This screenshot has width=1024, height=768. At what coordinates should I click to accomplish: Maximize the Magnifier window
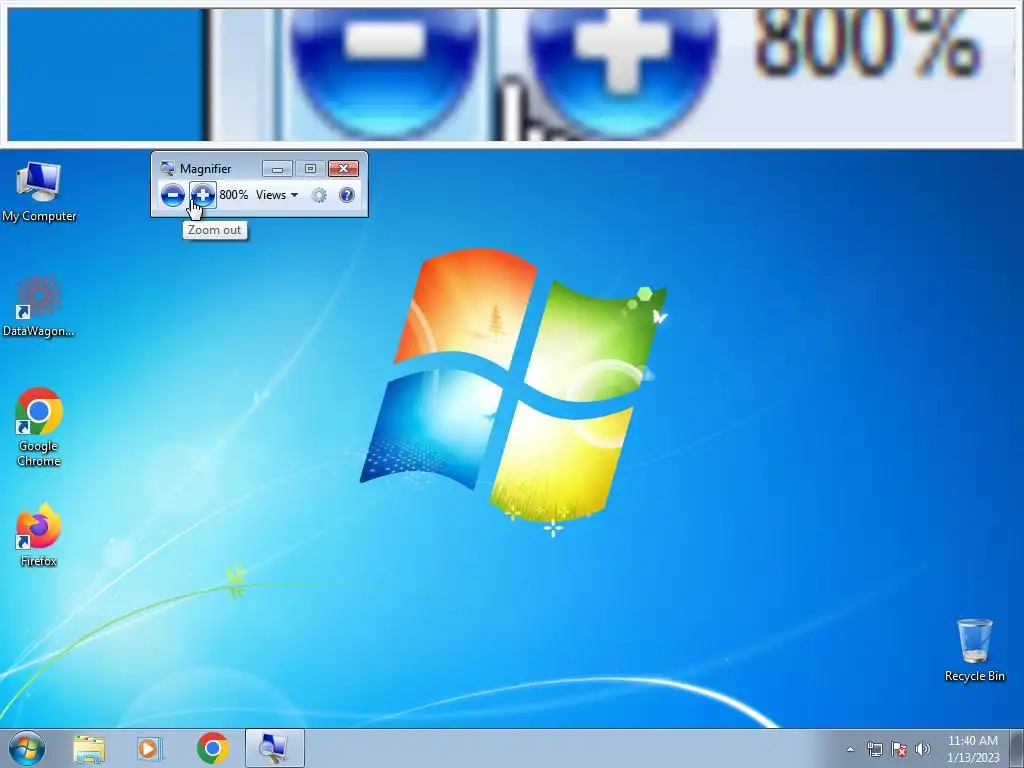point(310,169)
